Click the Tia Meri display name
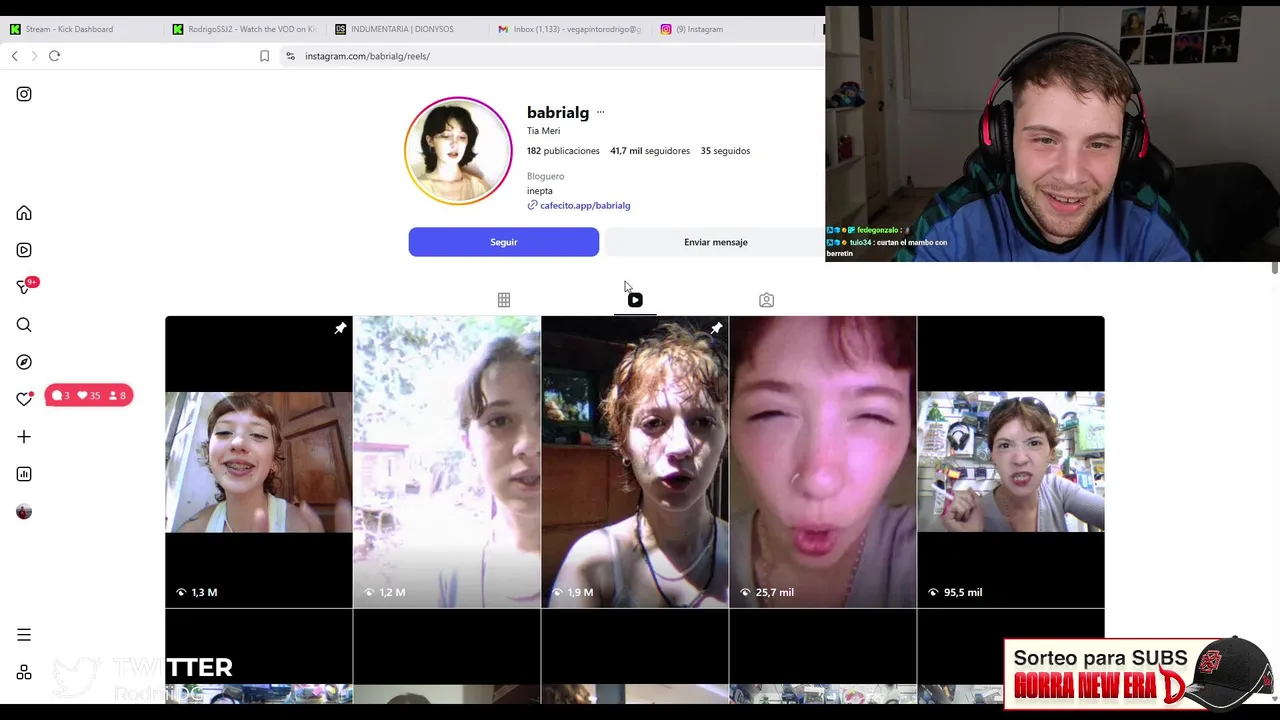The width and height of the screenshot is (1280, 720). [x=543, y=131]
